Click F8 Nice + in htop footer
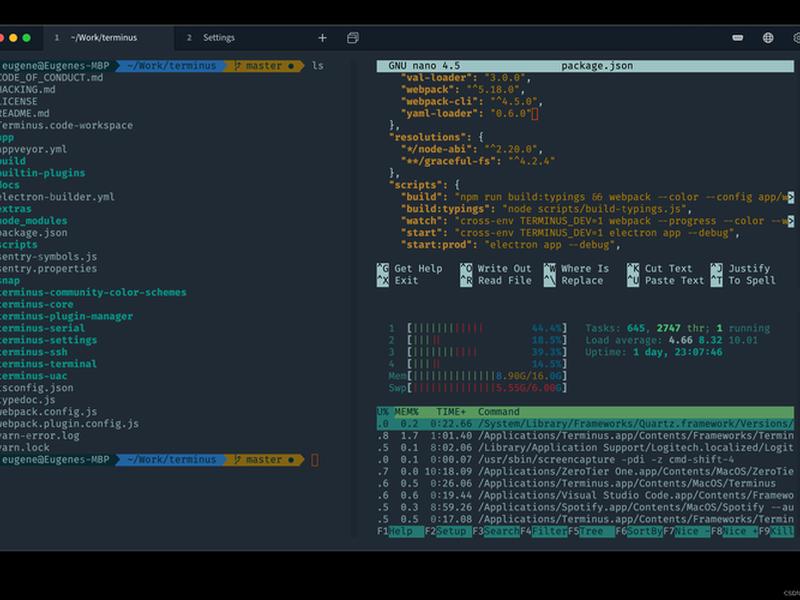The image size is (800, 600). (734, 531)
